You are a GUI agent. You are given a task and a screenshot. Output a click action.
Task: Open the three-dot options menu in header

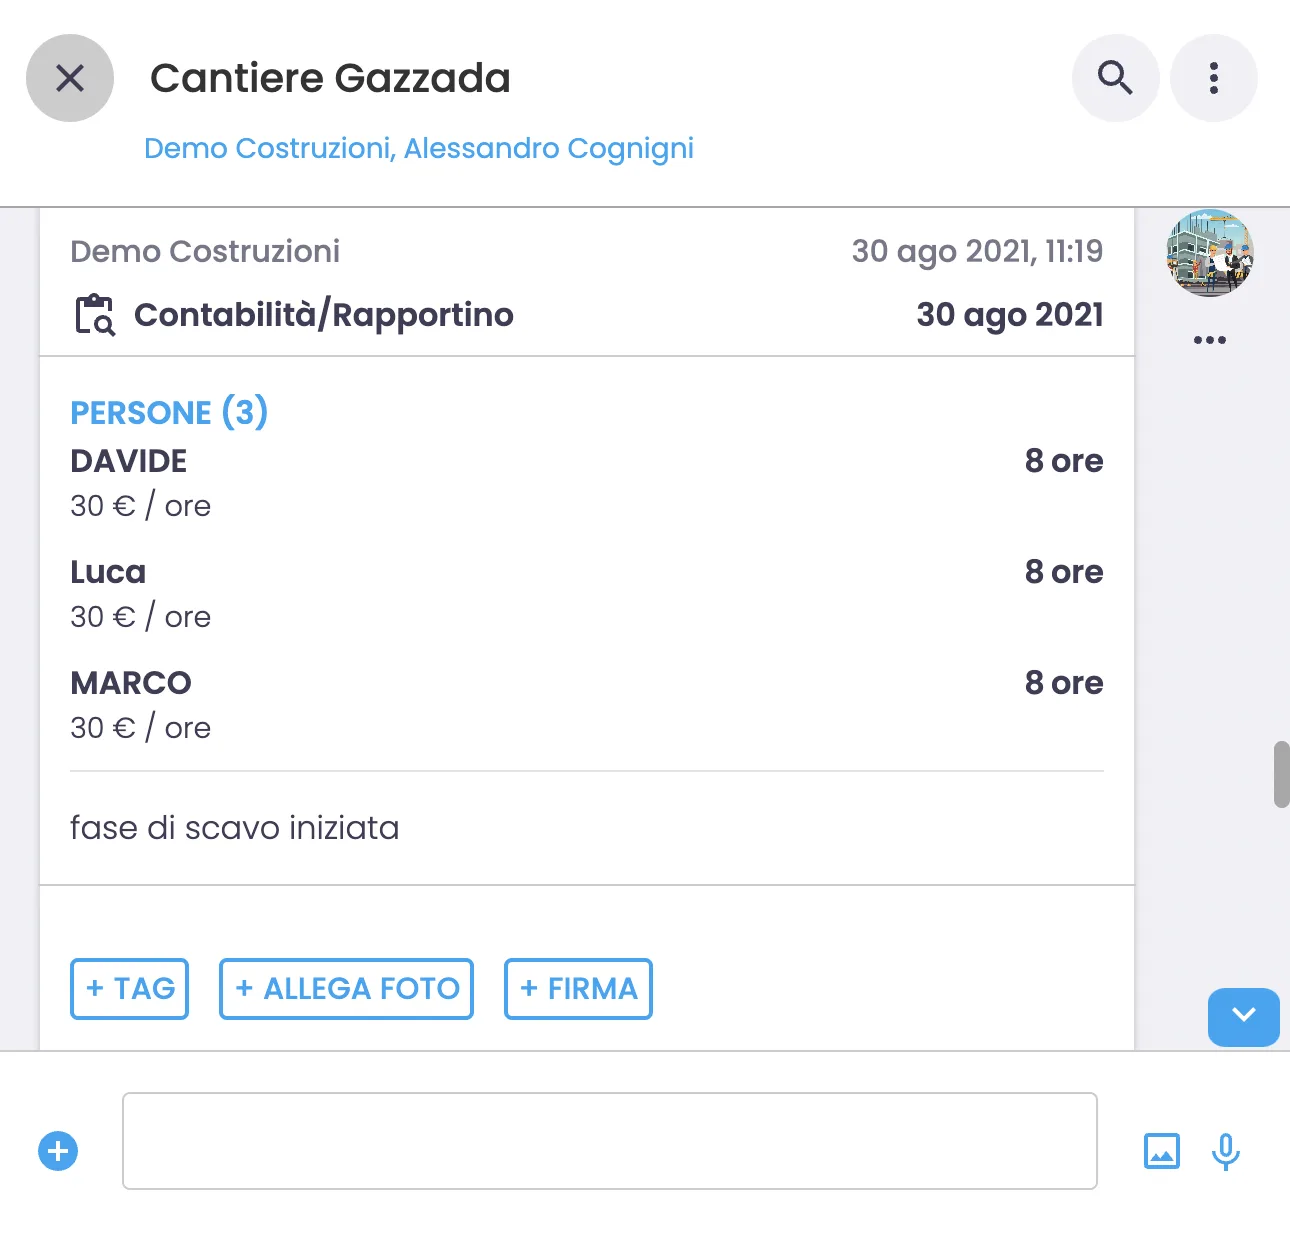(x=1213, y=78)
